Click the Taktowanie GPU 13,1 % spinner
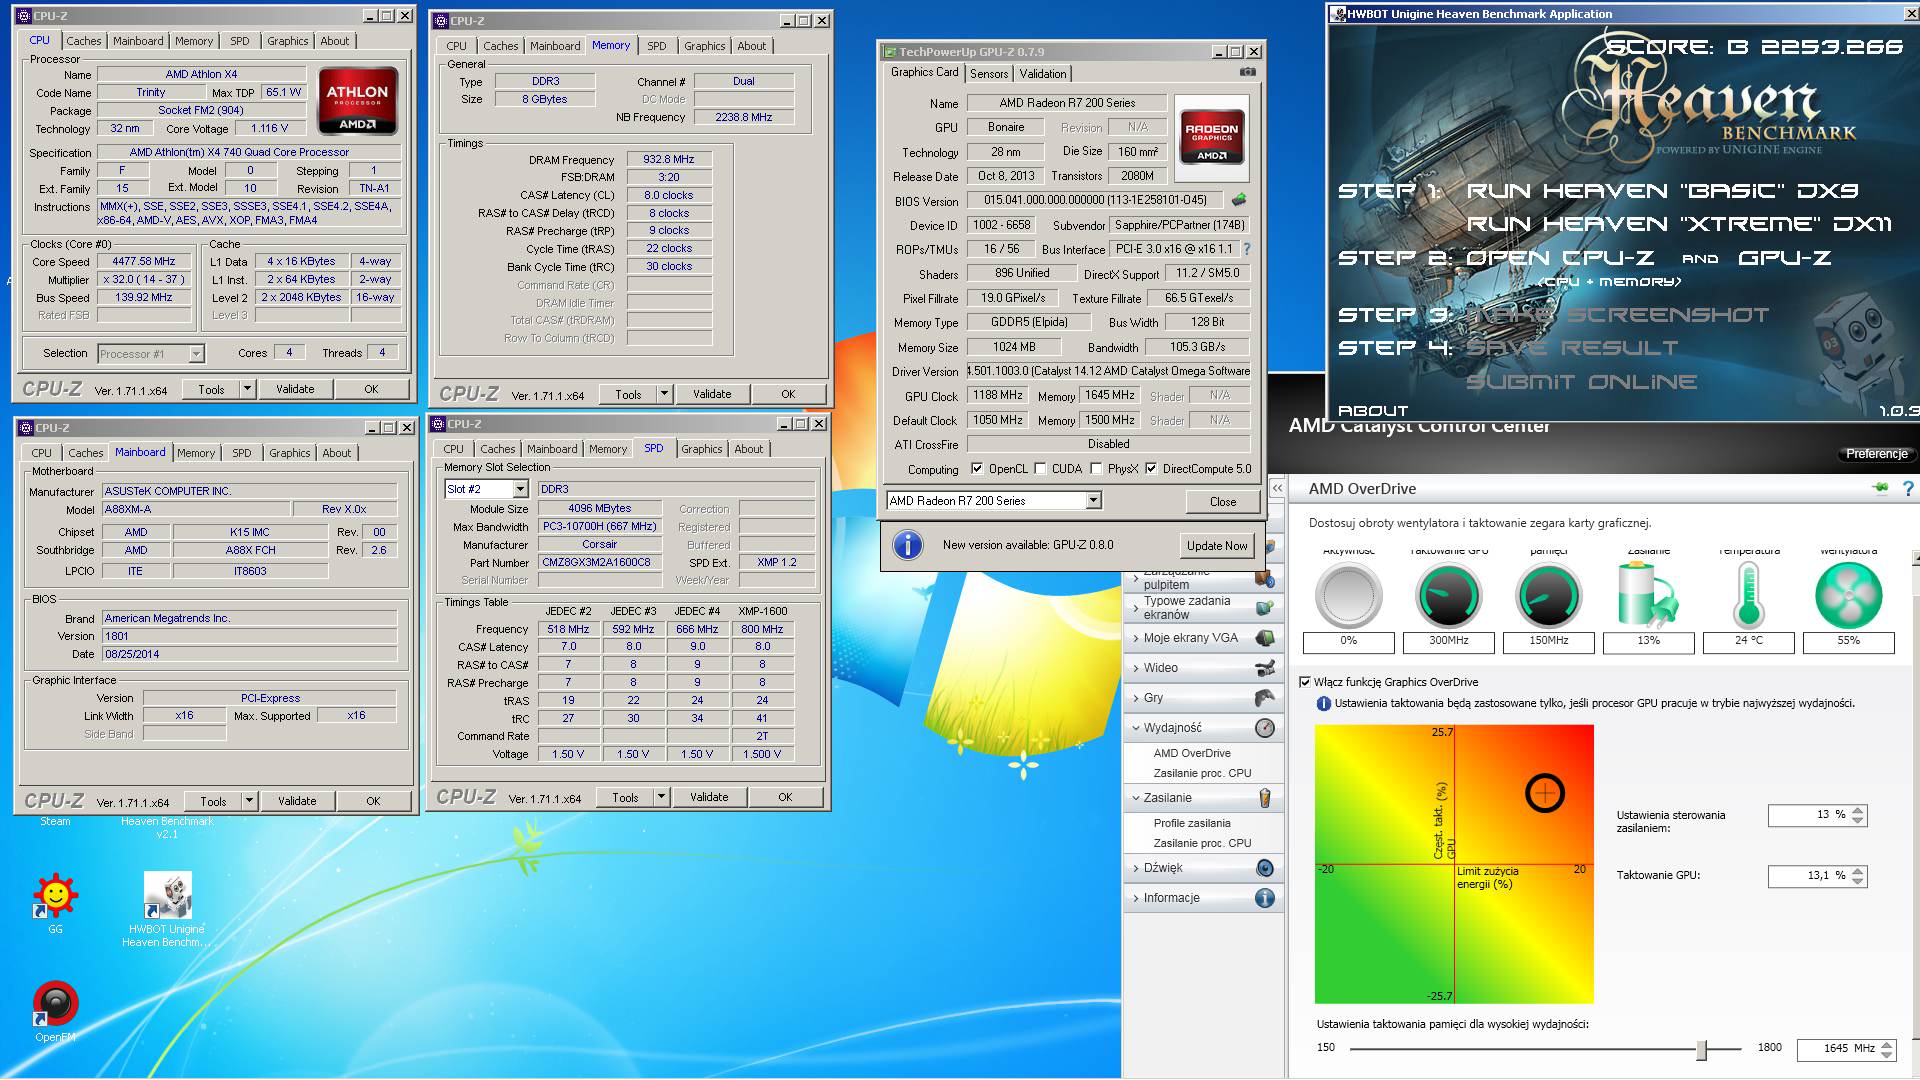The width and height of the screenshot is (1920, 1080). click(1857, 876)
